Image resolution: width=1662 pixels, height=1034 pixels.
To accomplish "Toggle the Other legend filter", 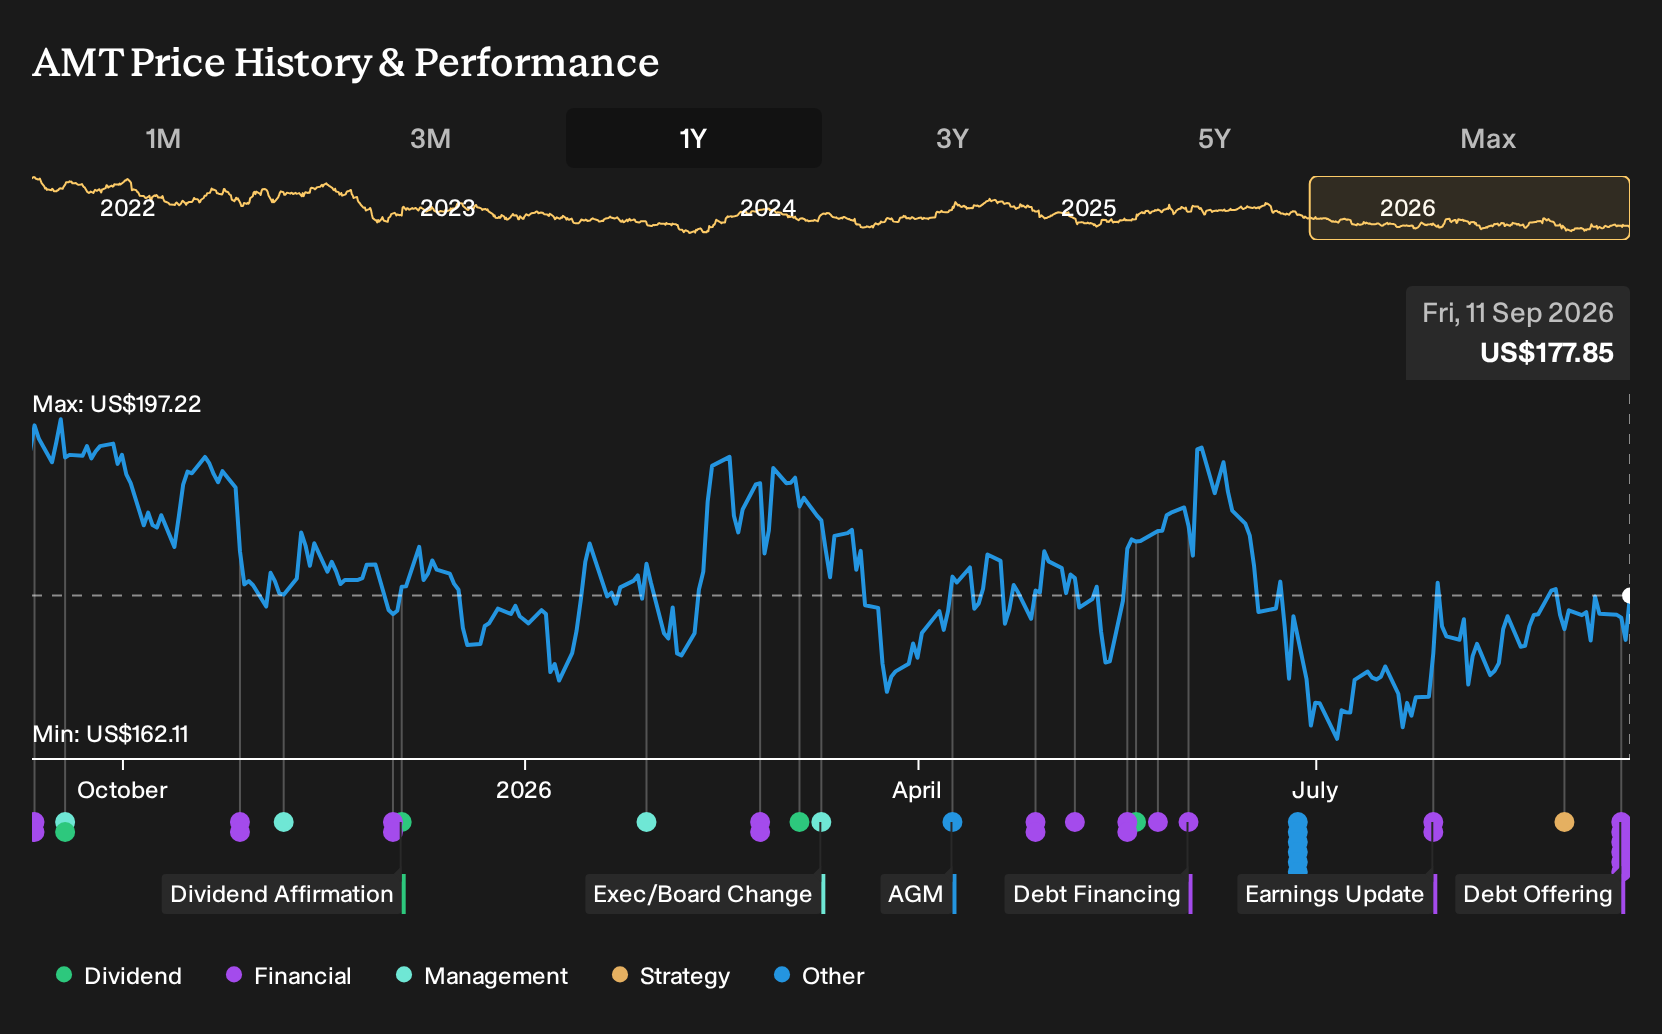I will point(819,976).
